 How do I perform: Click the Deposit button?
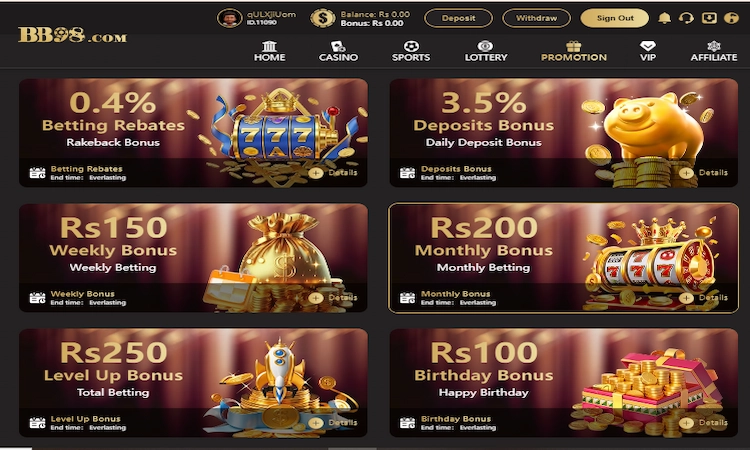[458, 18]
